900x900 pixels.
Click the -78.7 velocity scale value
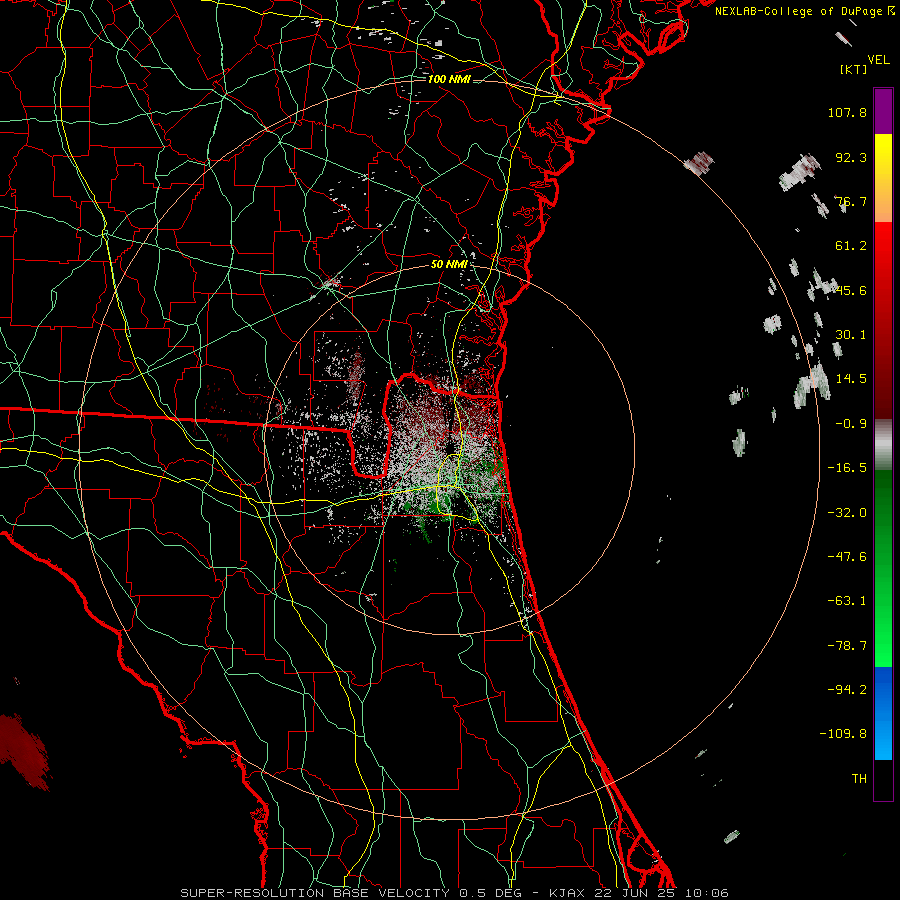[847, 646]
